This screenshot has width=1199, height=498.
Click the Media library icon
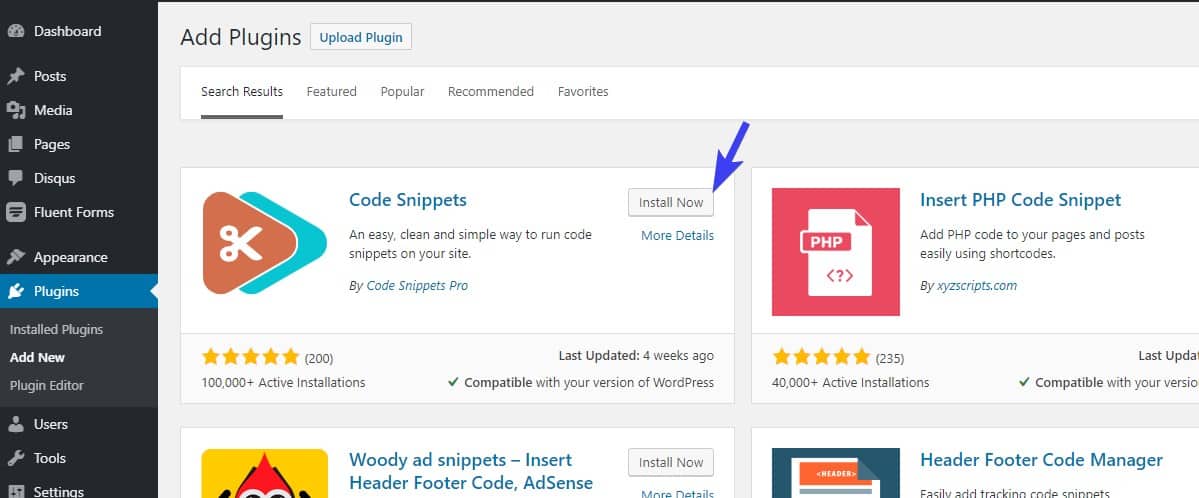pyautogui.click(x=15, y=110)
